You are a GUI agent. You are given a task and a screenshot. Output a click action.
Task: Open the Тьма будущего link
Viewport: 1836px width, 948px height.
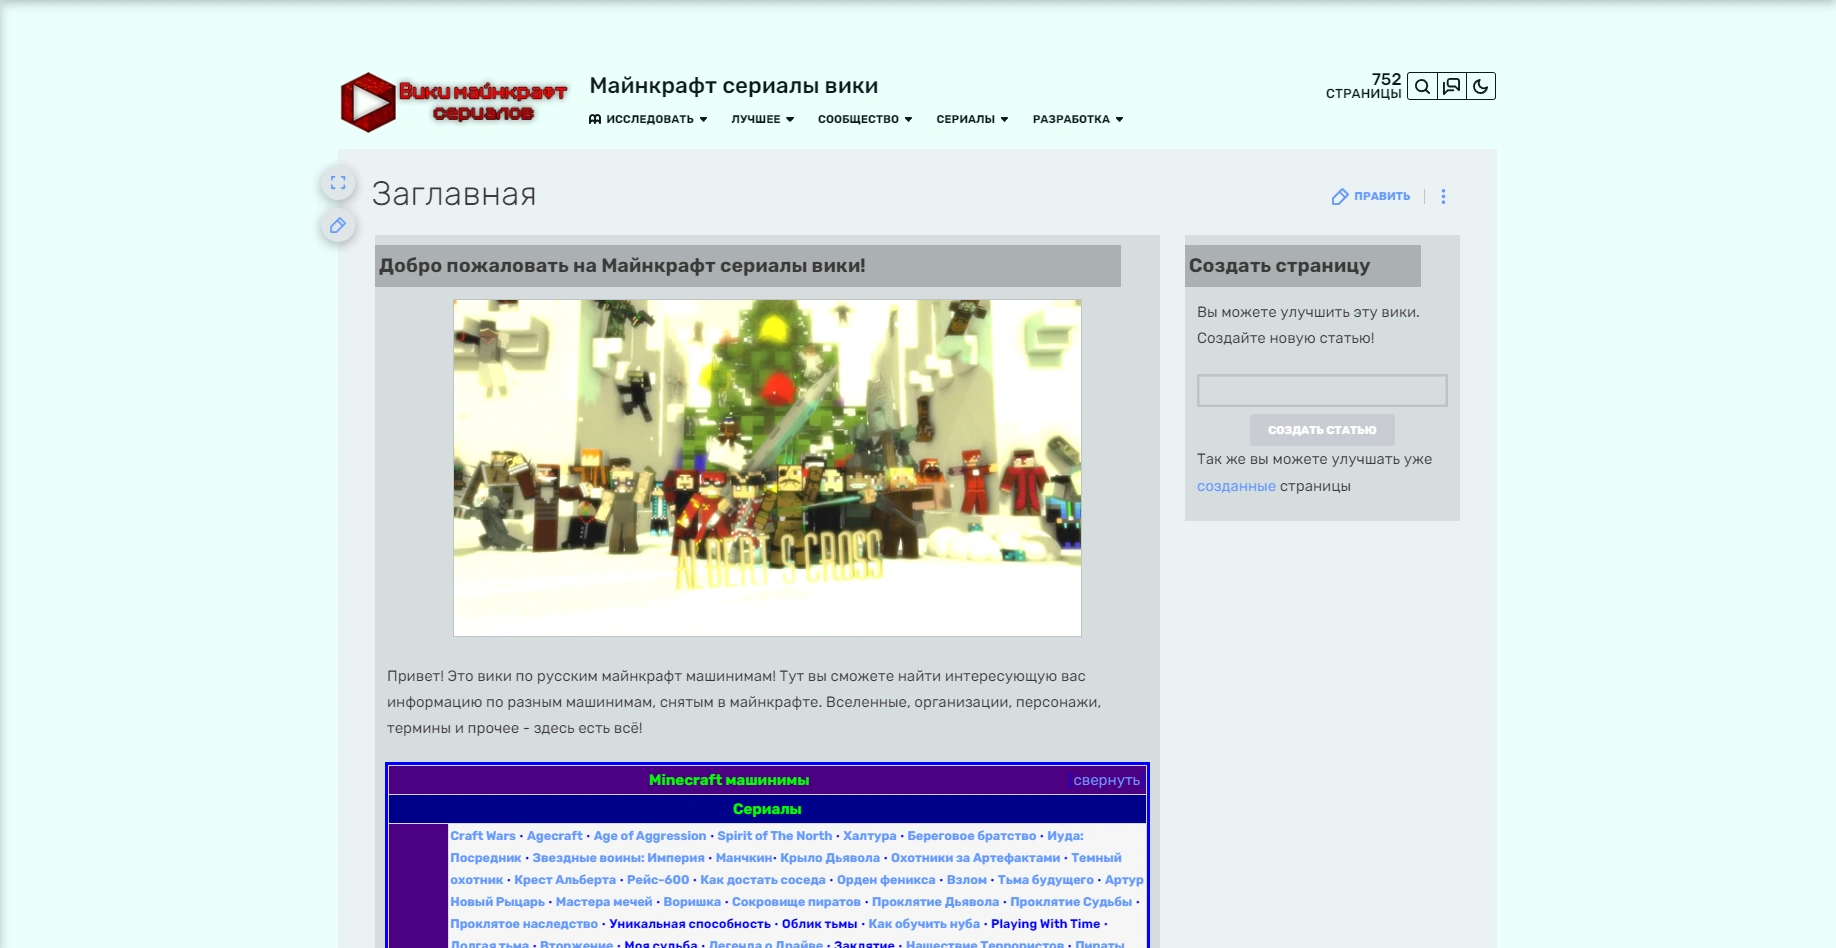tap(1046, 880)
